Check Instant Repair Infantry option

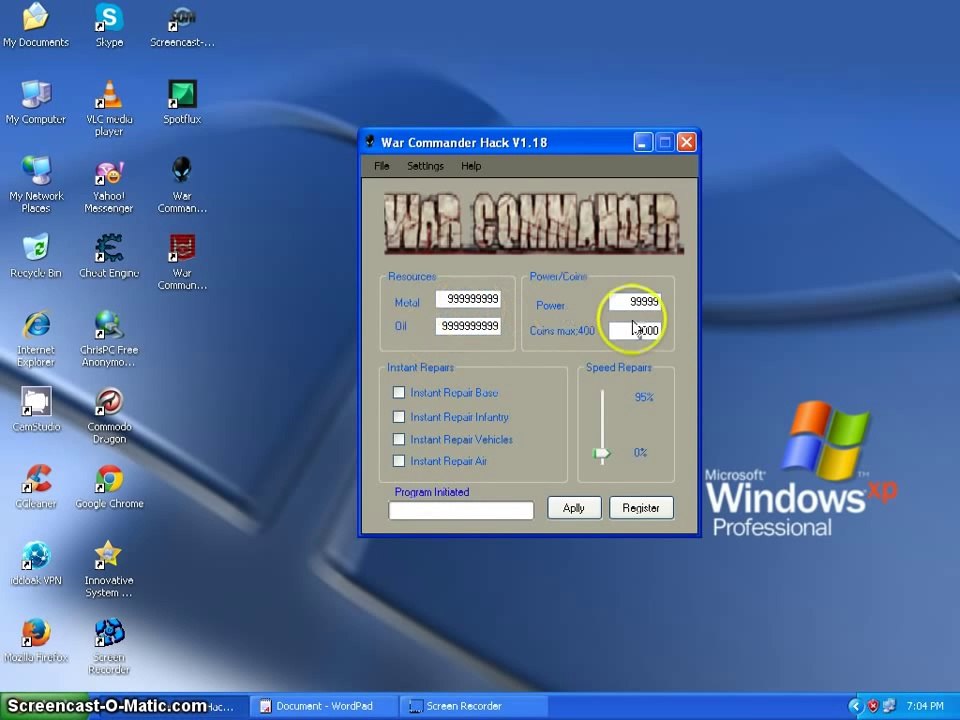tap(399, 417)
